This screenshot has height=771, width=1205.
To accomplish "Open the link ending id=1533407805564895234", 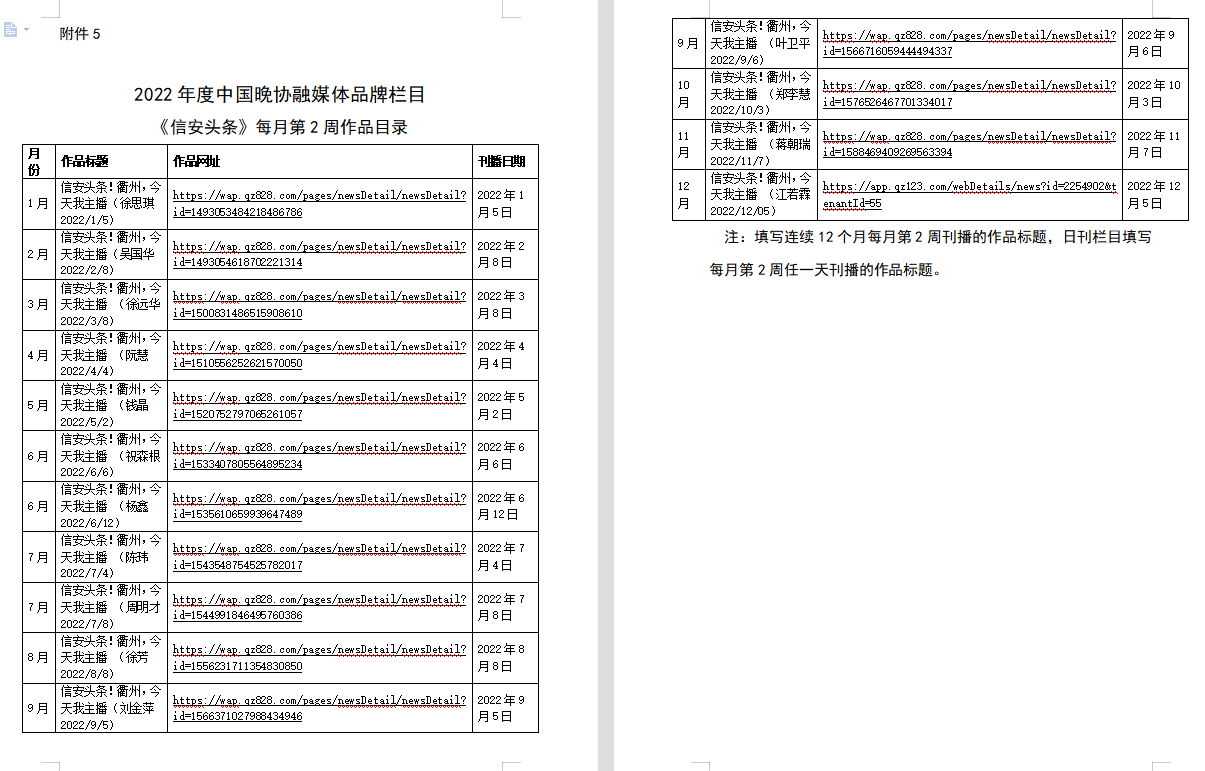I will click(319, 456).
